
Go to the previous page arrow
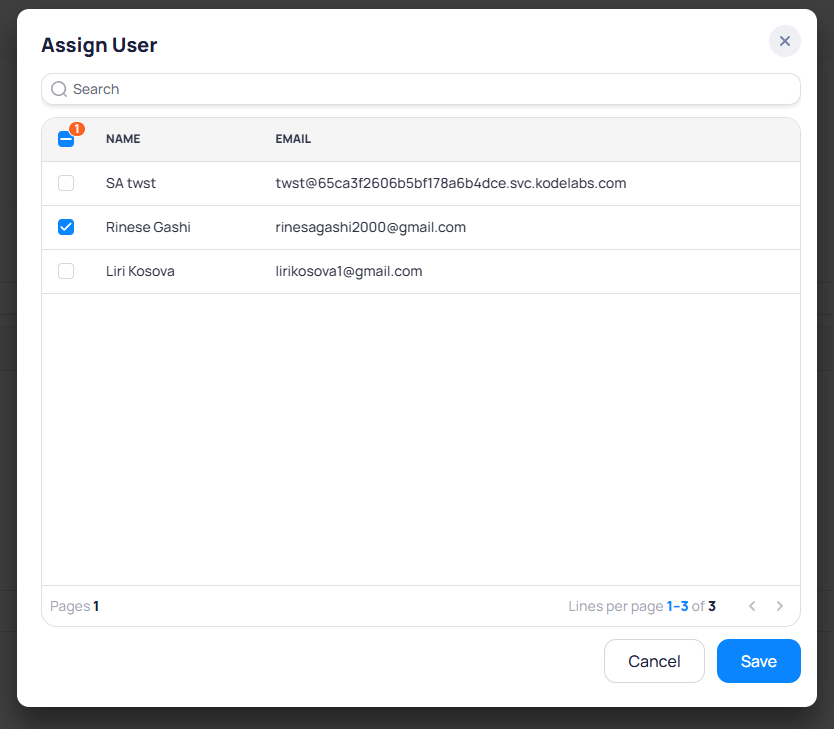coord(752,606)
